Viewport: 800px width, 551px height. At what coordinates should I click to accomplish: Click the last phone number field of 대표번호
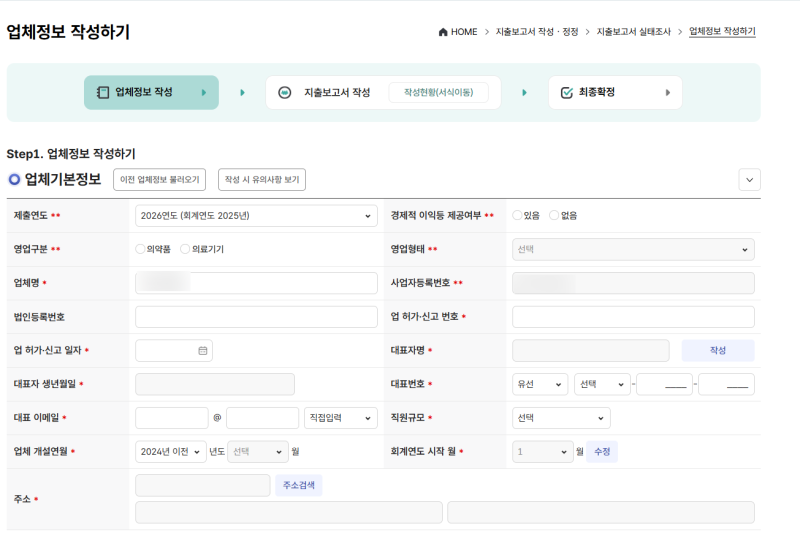point(727,384)
